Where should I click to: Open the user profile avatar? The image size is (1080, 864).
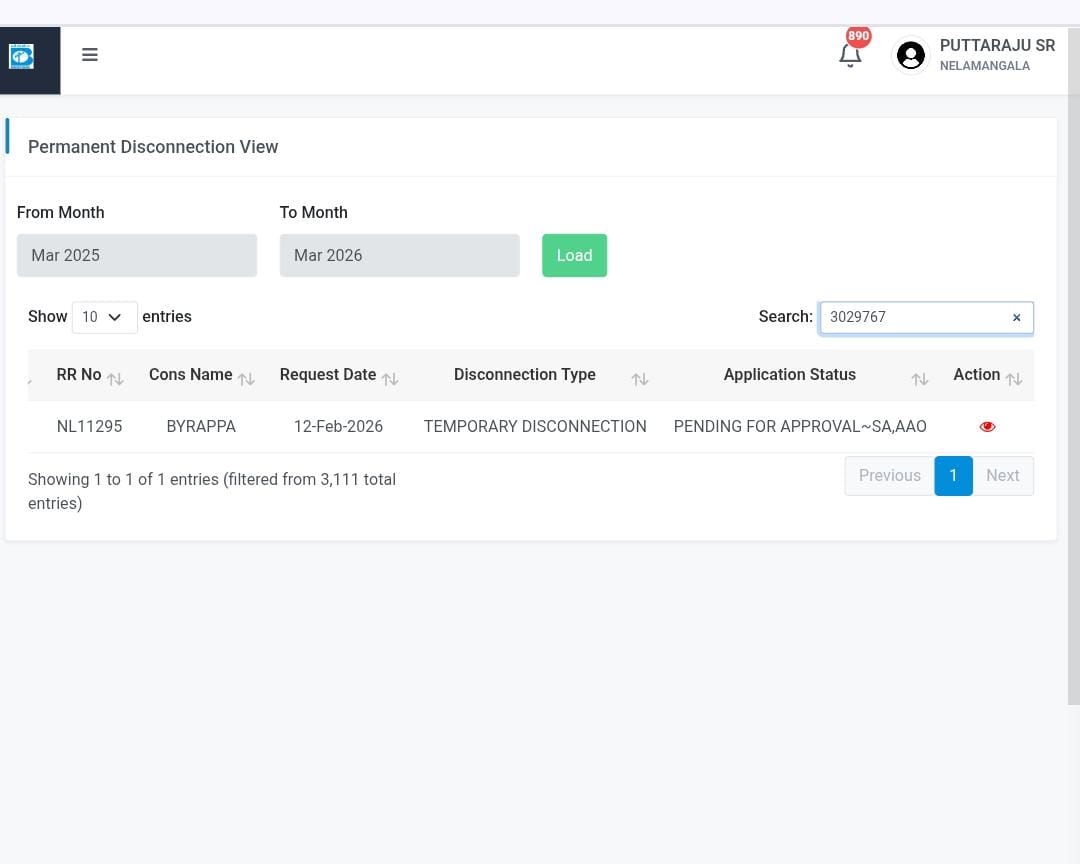(910, 55)
